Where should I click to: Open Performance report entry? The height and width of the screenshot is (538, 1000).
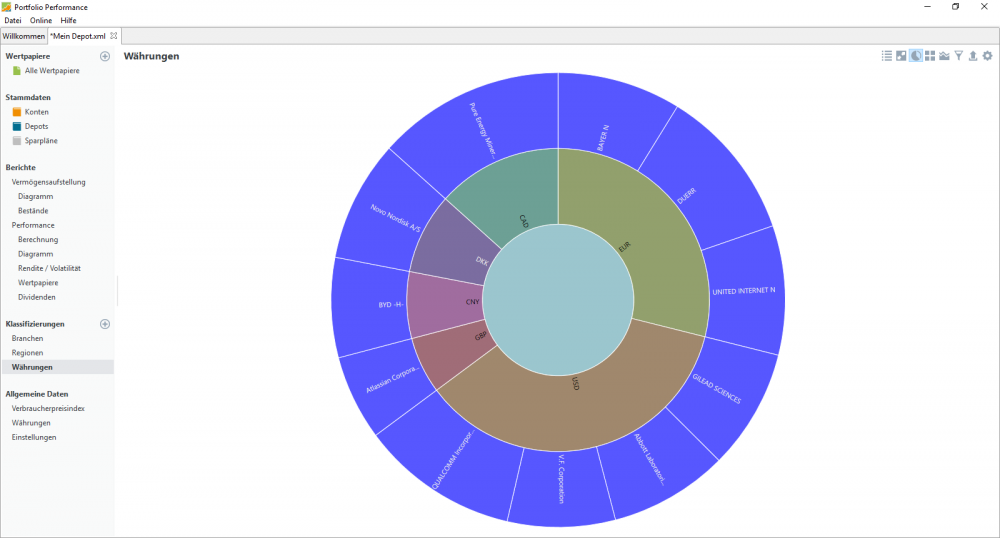33,225
